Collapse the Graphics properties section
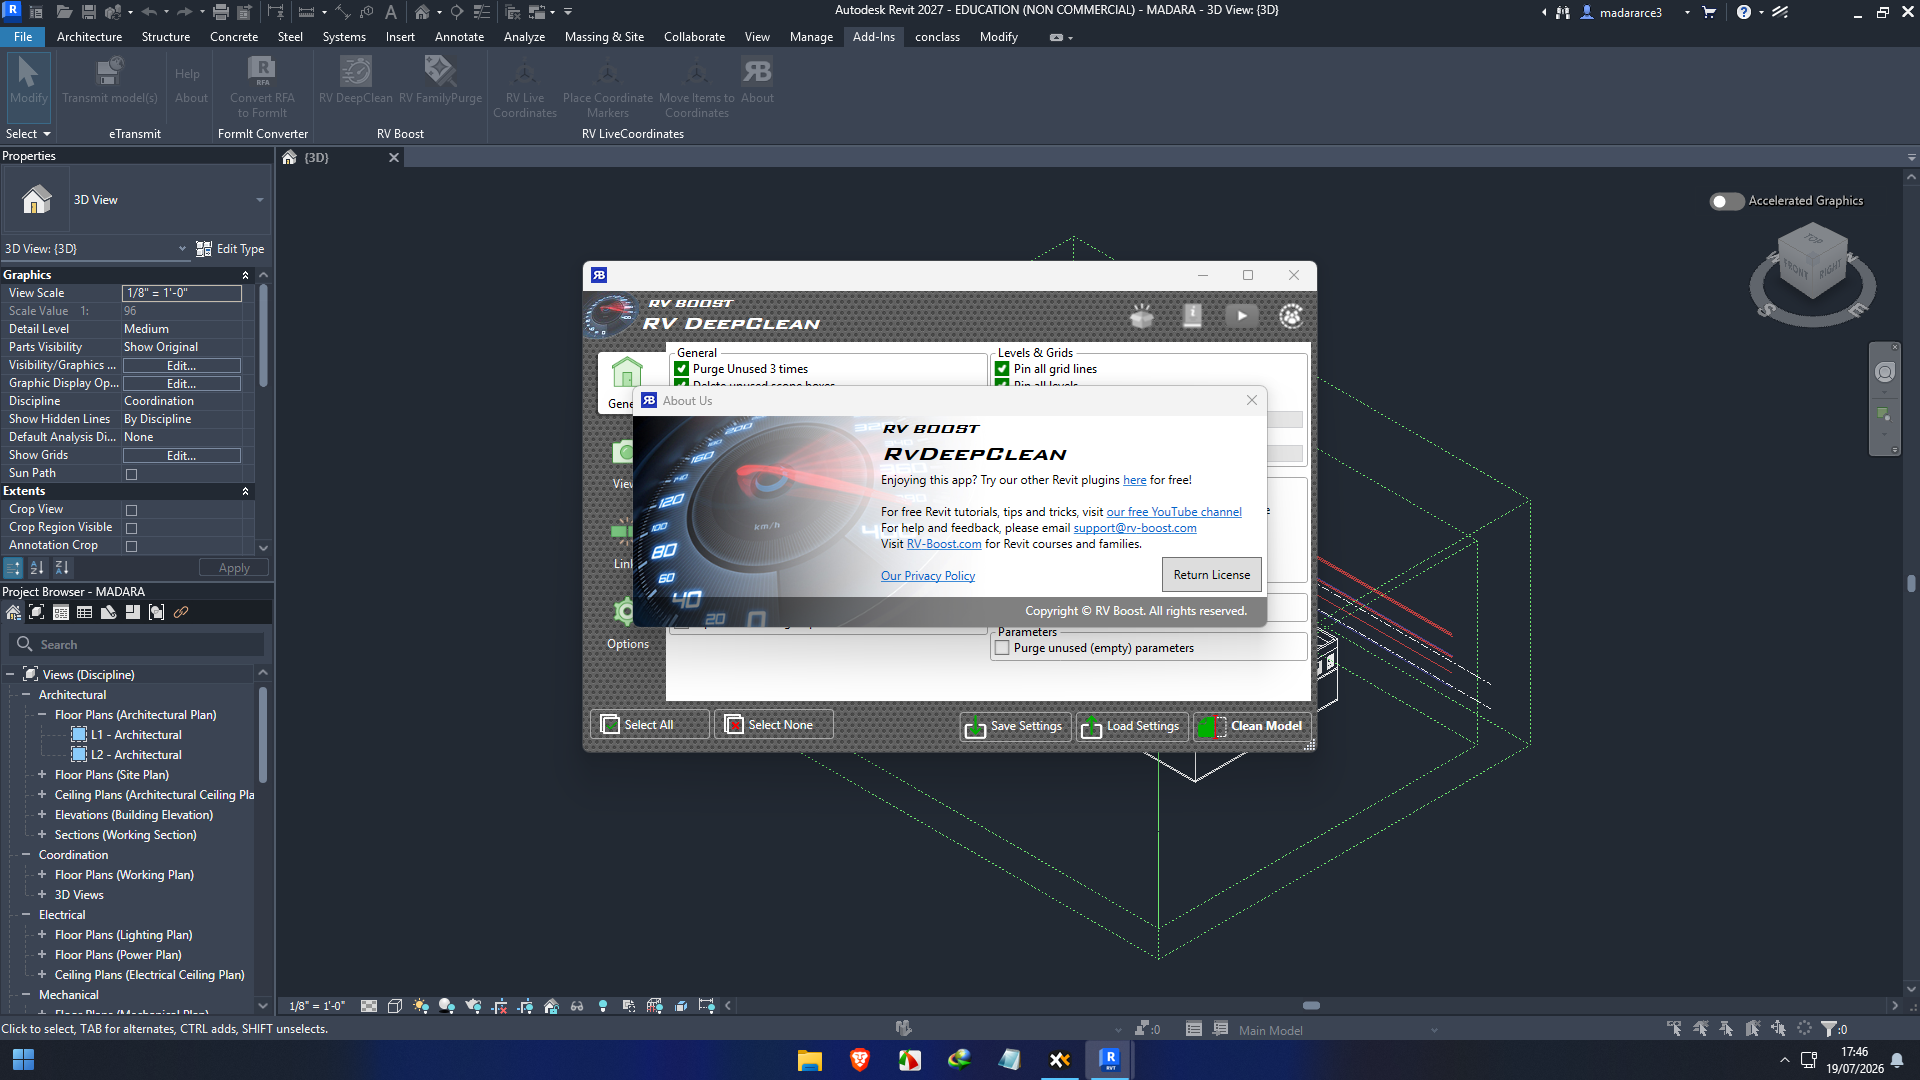1920x1080 pixels. [245, 275]
